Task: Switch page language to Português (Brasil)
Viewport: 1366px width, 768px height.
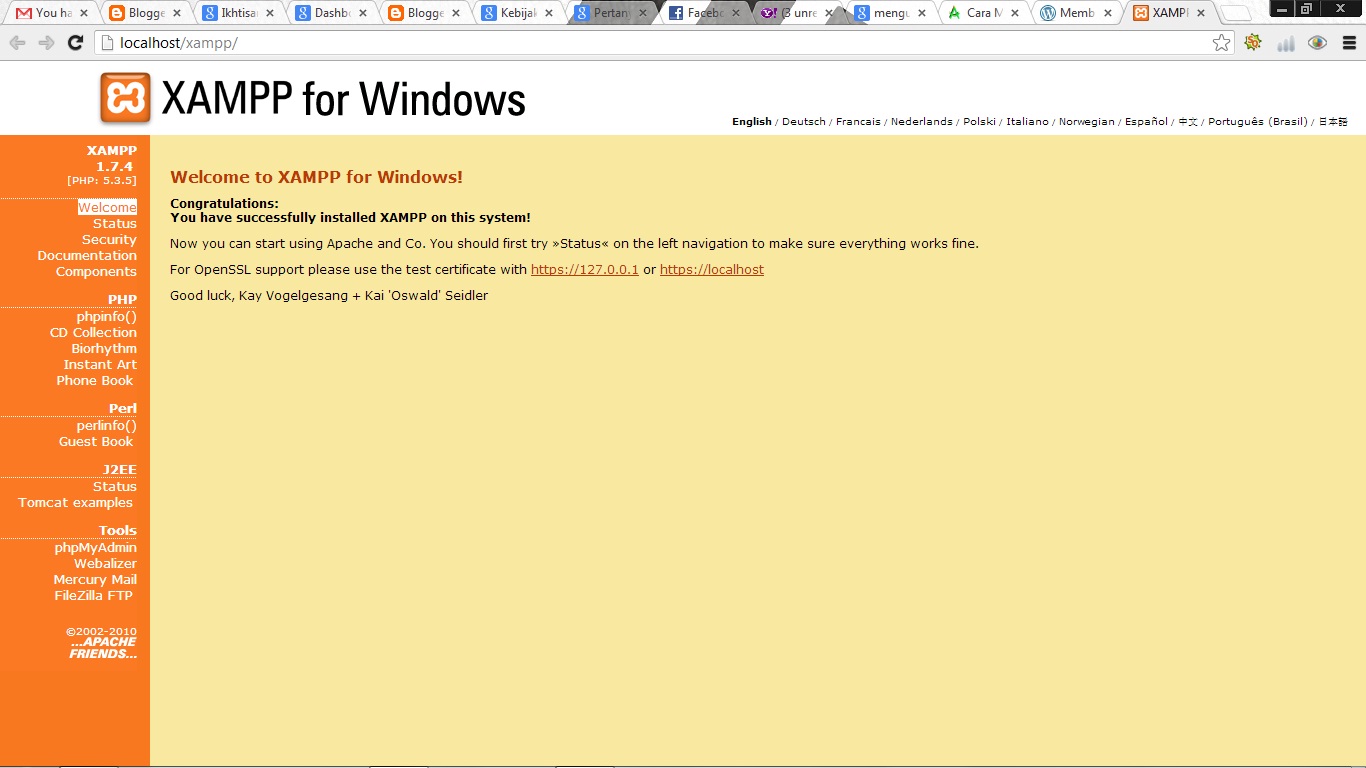Action: [x=1257, y=121]
